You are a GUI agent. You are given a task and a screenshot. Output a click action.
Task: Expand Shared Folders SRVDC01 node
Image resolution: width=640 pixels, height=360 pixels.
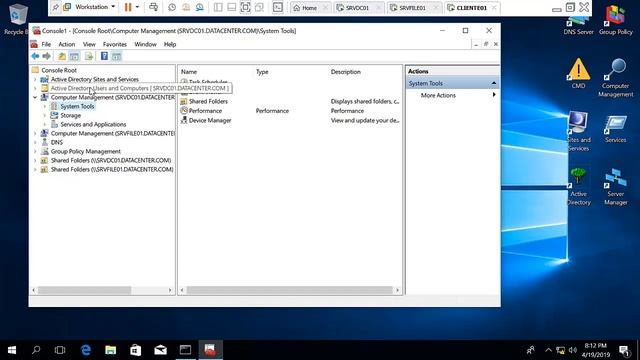pyautogui.click(x=35, y=160)
